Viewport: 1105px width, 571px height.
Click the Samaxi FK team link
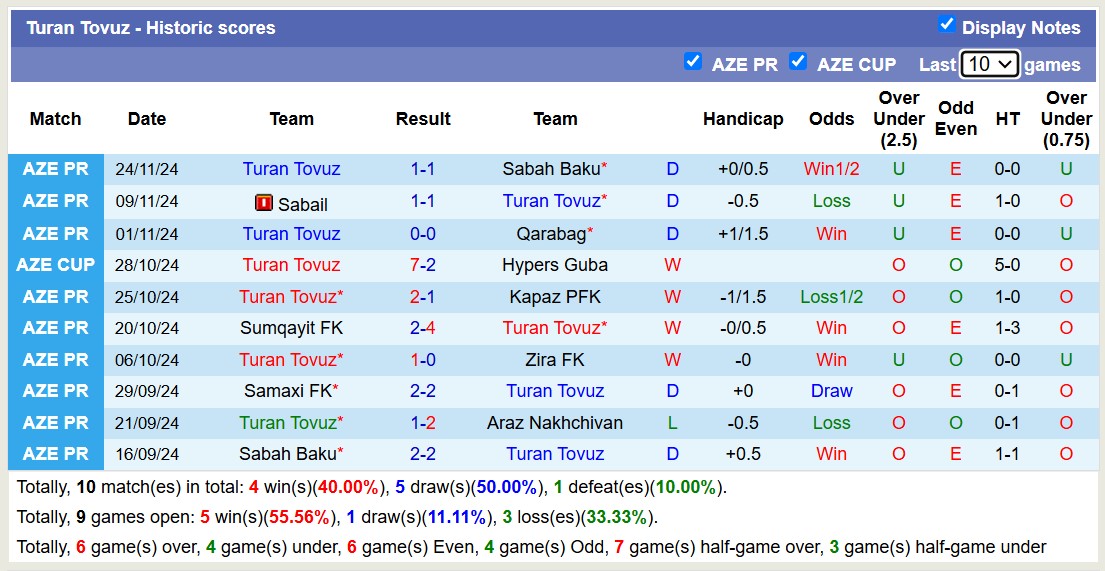pos(287,391)
